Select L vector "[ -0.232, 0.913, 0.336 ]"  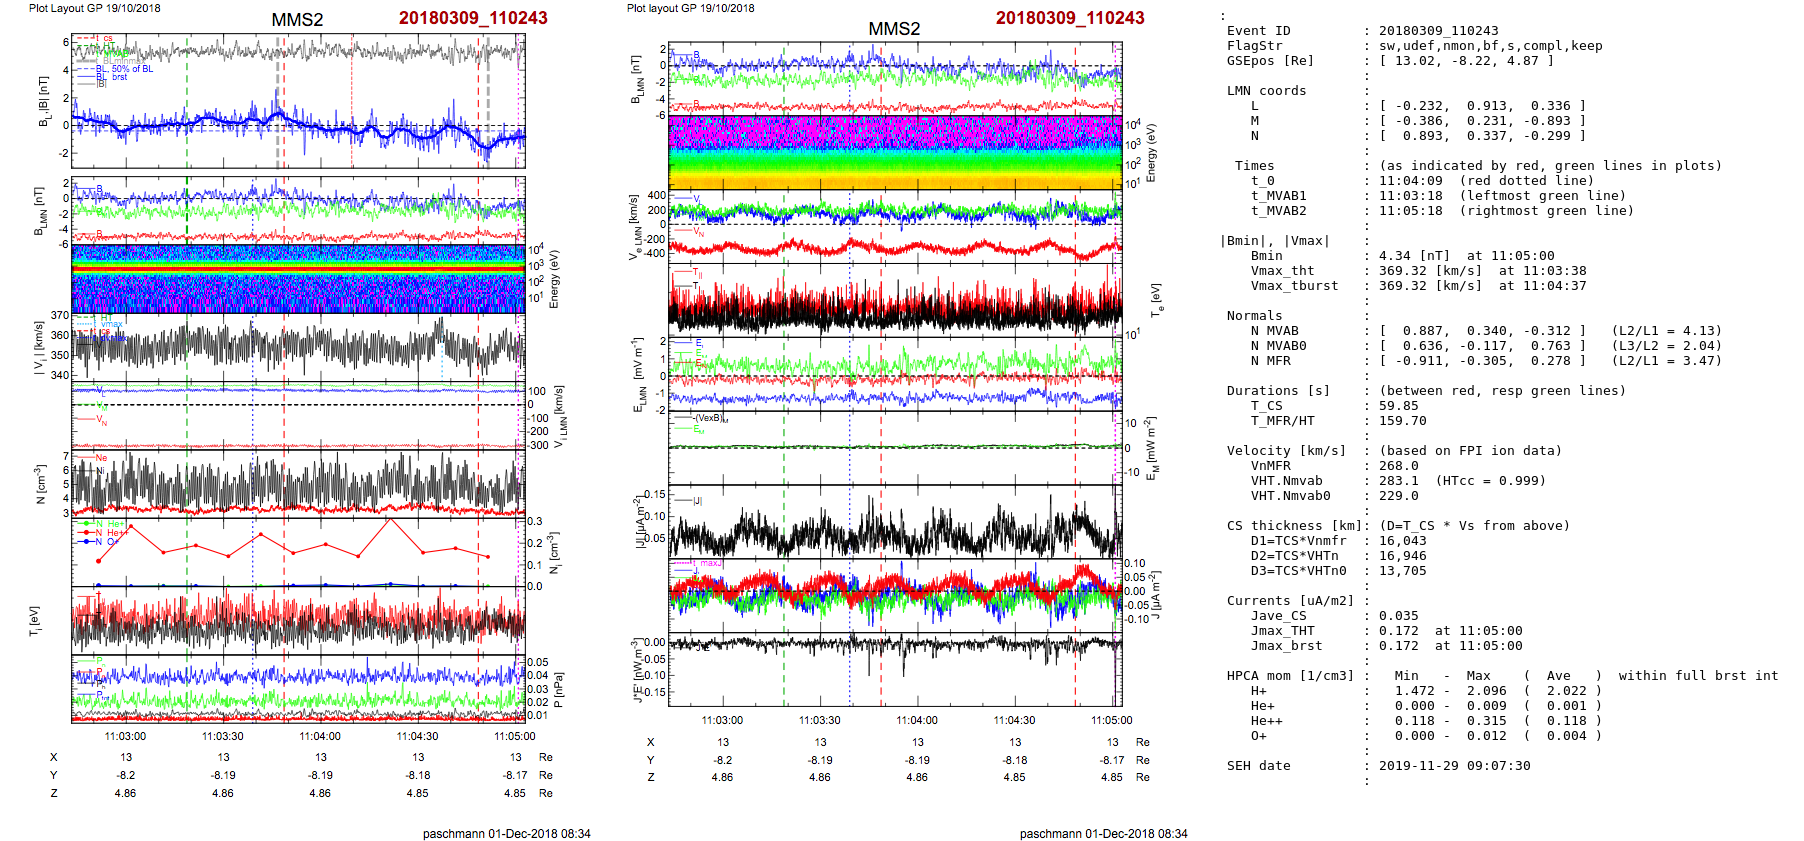(1482, 106)
